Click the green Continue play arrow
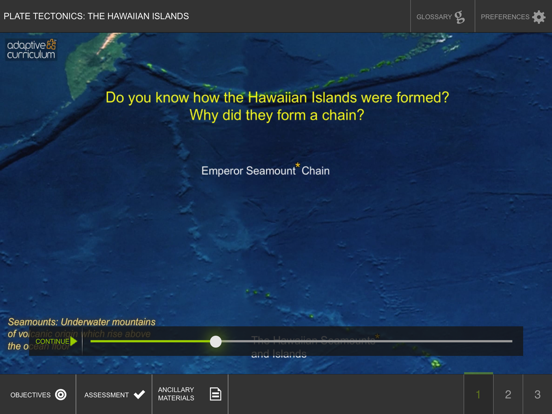This screenshot has width=552, height=414. tap(74, 341)
